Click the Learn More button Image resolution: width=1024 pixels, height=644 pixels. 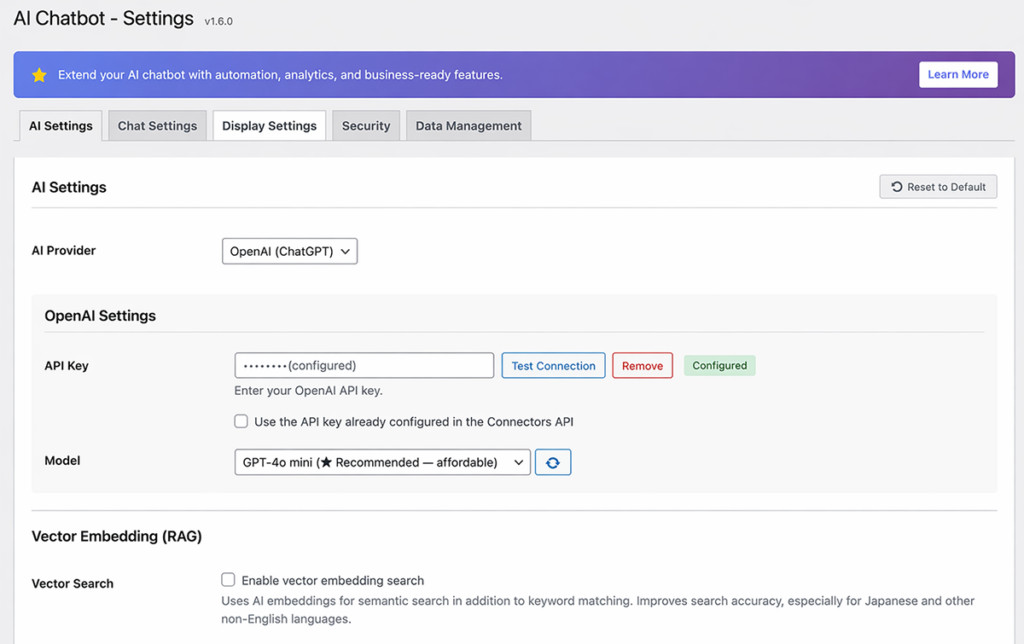957,74
